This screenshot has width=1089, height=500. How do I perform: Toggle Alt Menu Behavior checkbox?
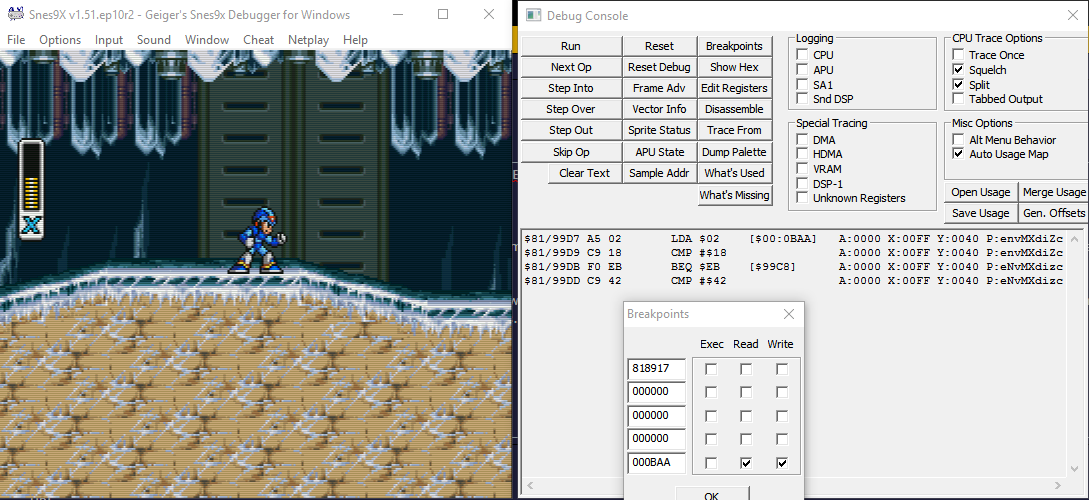click(x=958, y=140)
